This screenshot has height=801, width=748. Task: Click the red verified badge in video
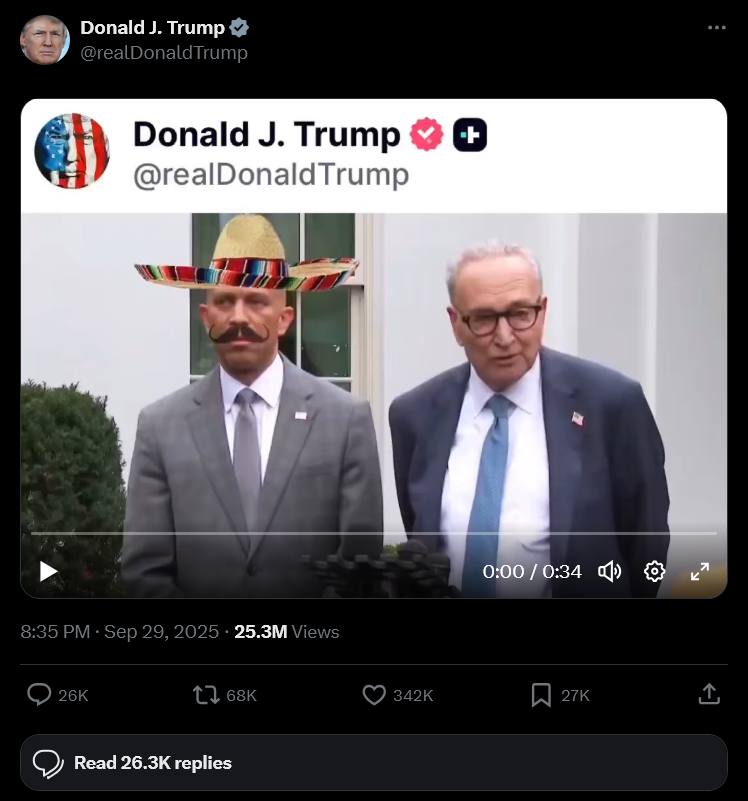point(427,134)
